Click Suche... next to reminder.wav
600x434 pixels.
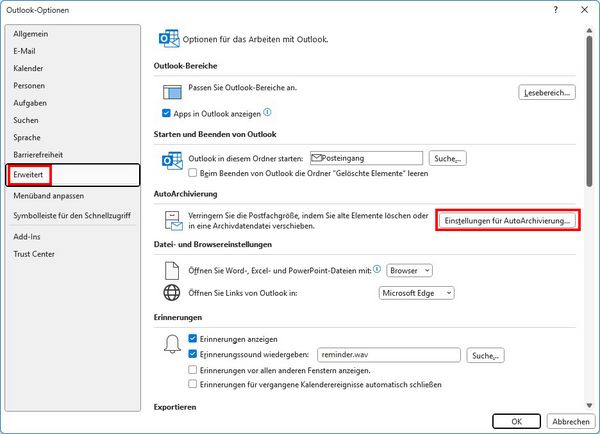[x=485, y=355]
